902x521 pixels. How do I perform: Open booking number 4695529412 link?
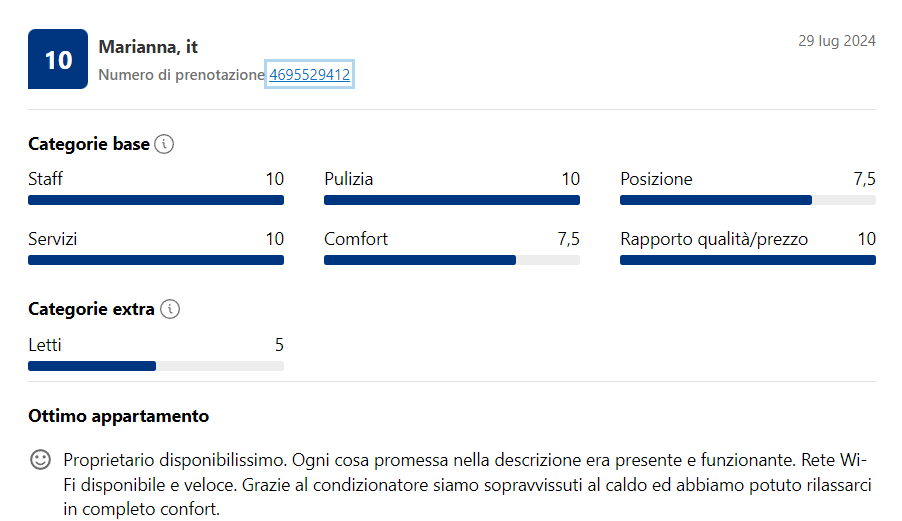tap(309, 75)
